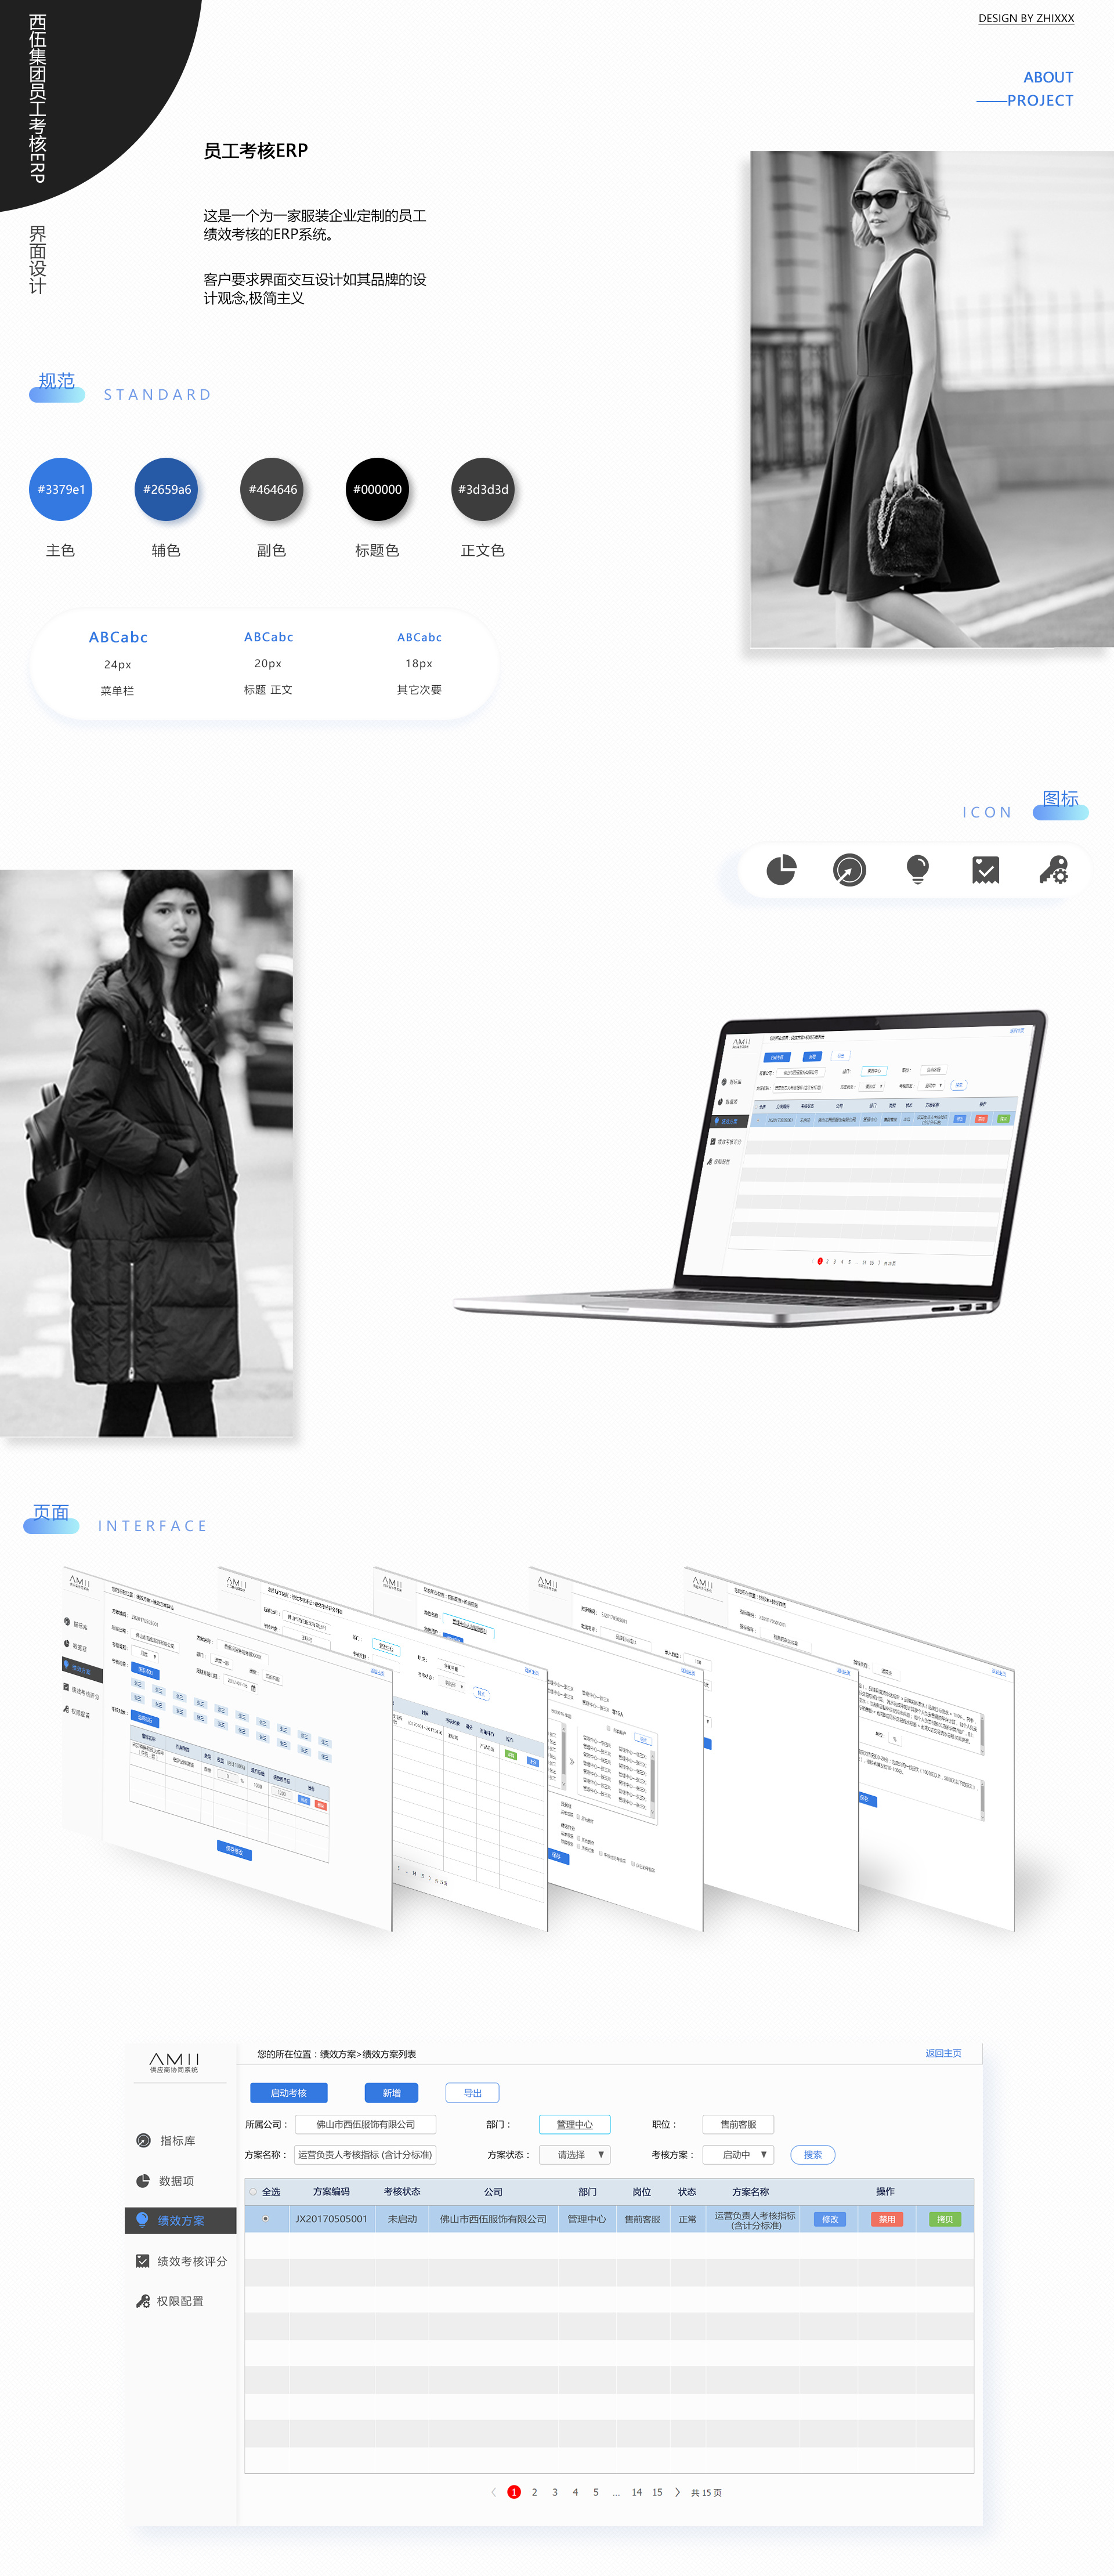Click the pie chart icon in icon set
1114x2576 pixels.
781,870
